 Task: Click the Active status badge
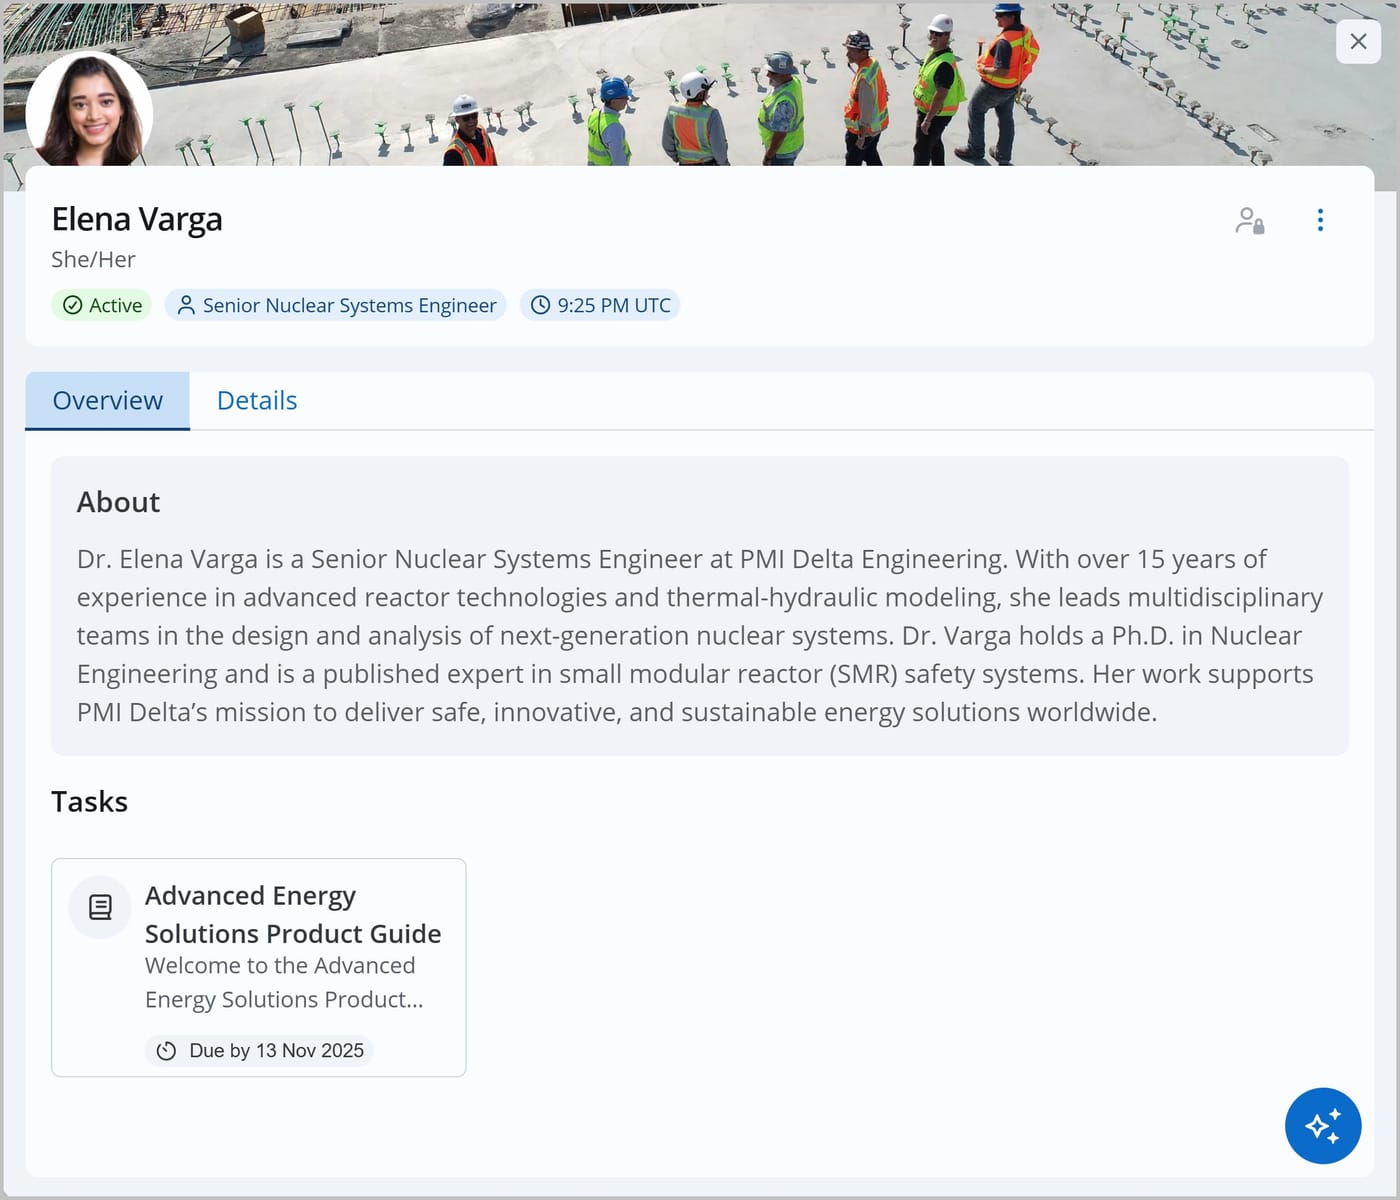point(102,305)
